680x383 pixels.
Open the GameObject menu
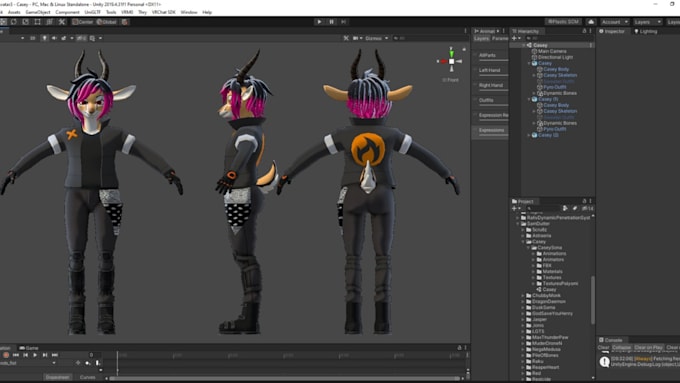(x=38, y=12)
